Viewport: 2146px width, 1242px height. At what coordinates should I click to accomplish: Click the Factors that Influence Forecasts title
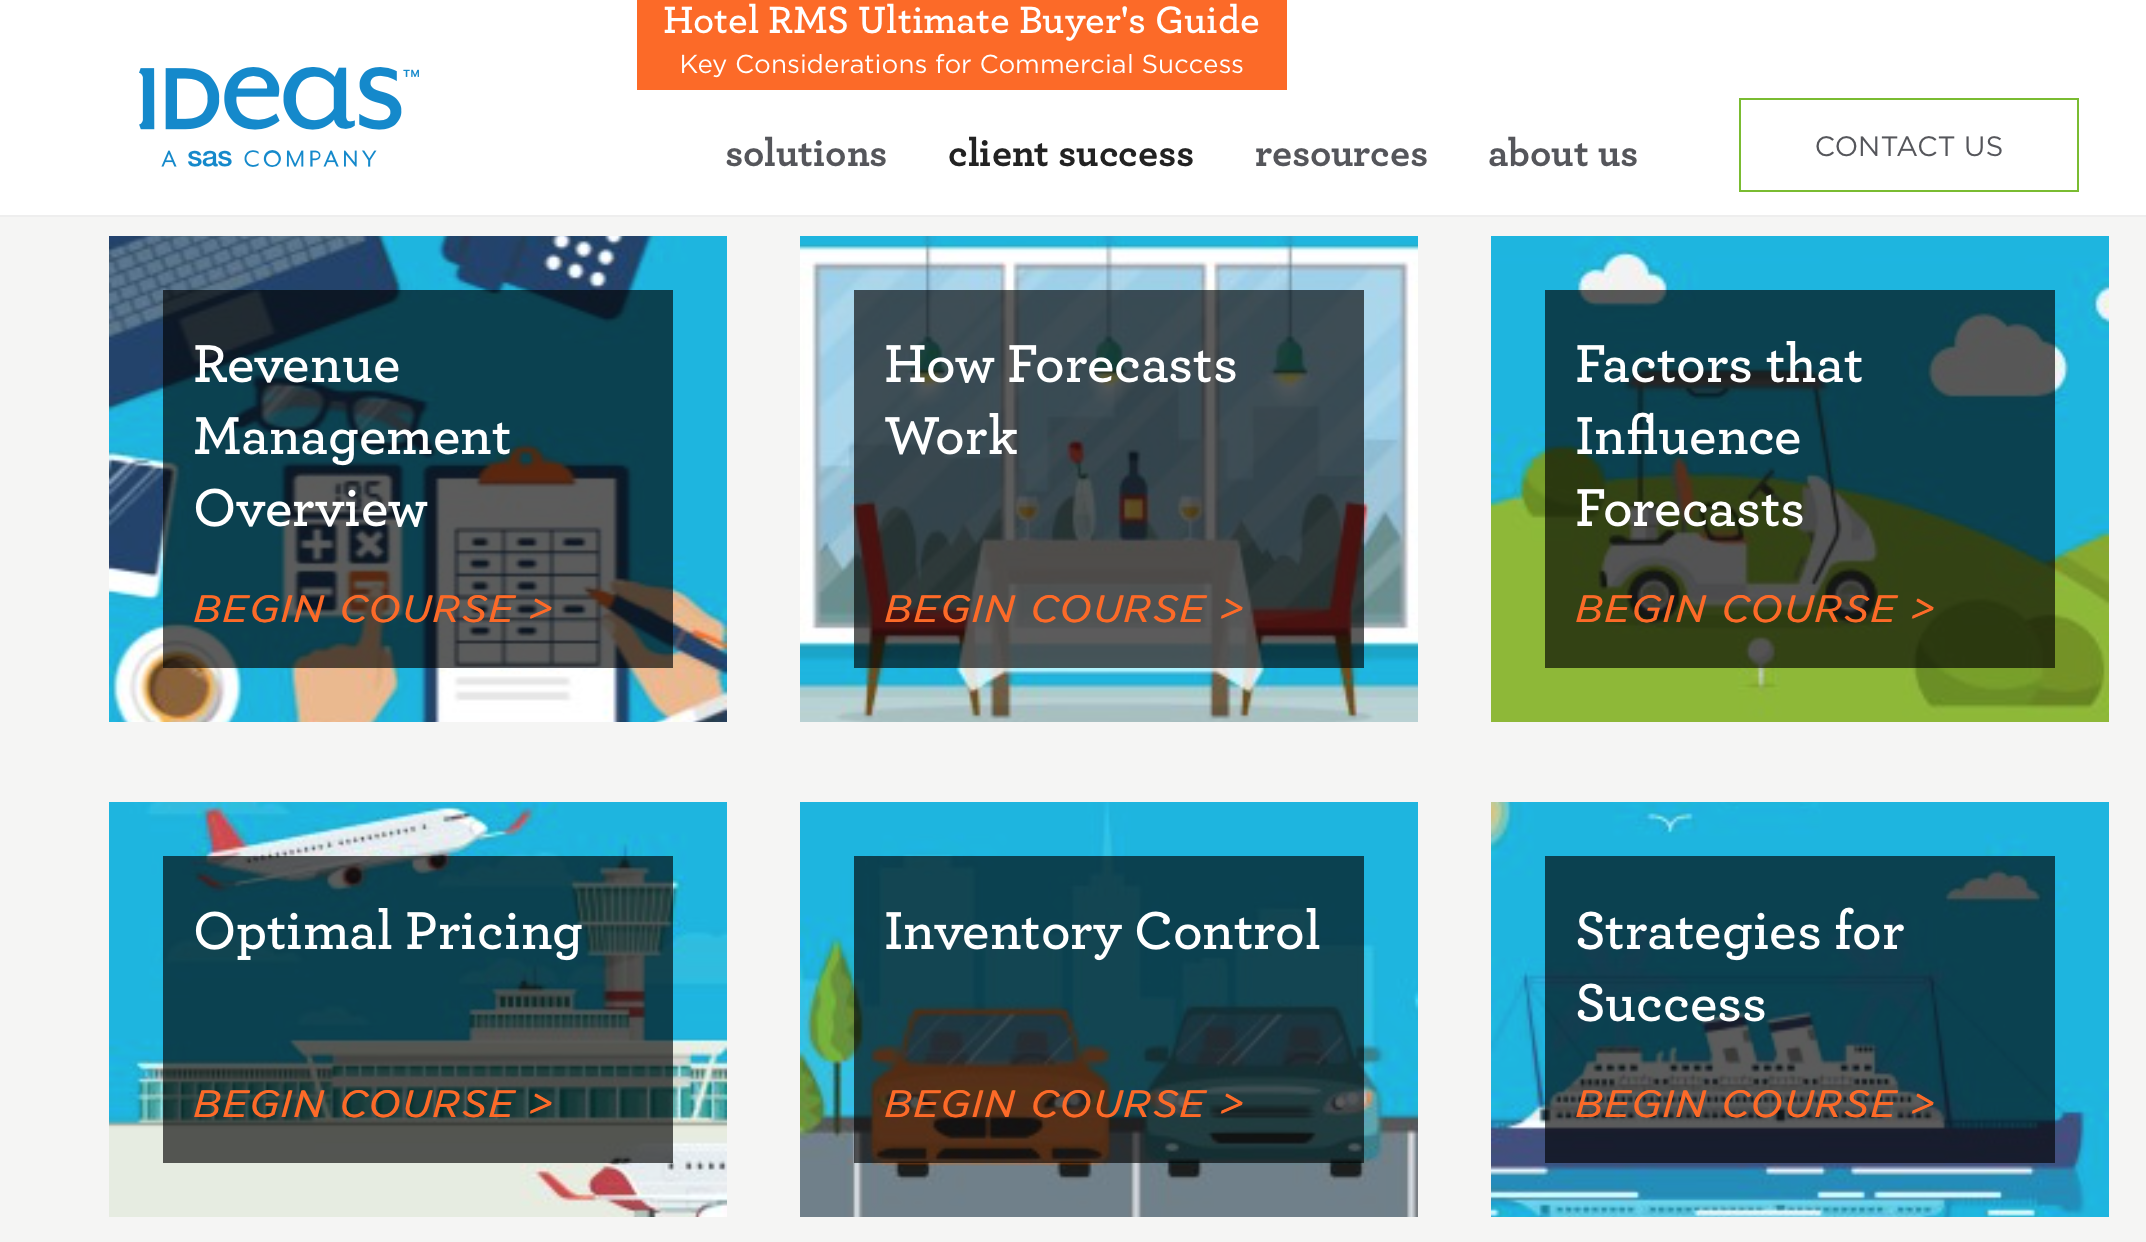(1719, 437)
